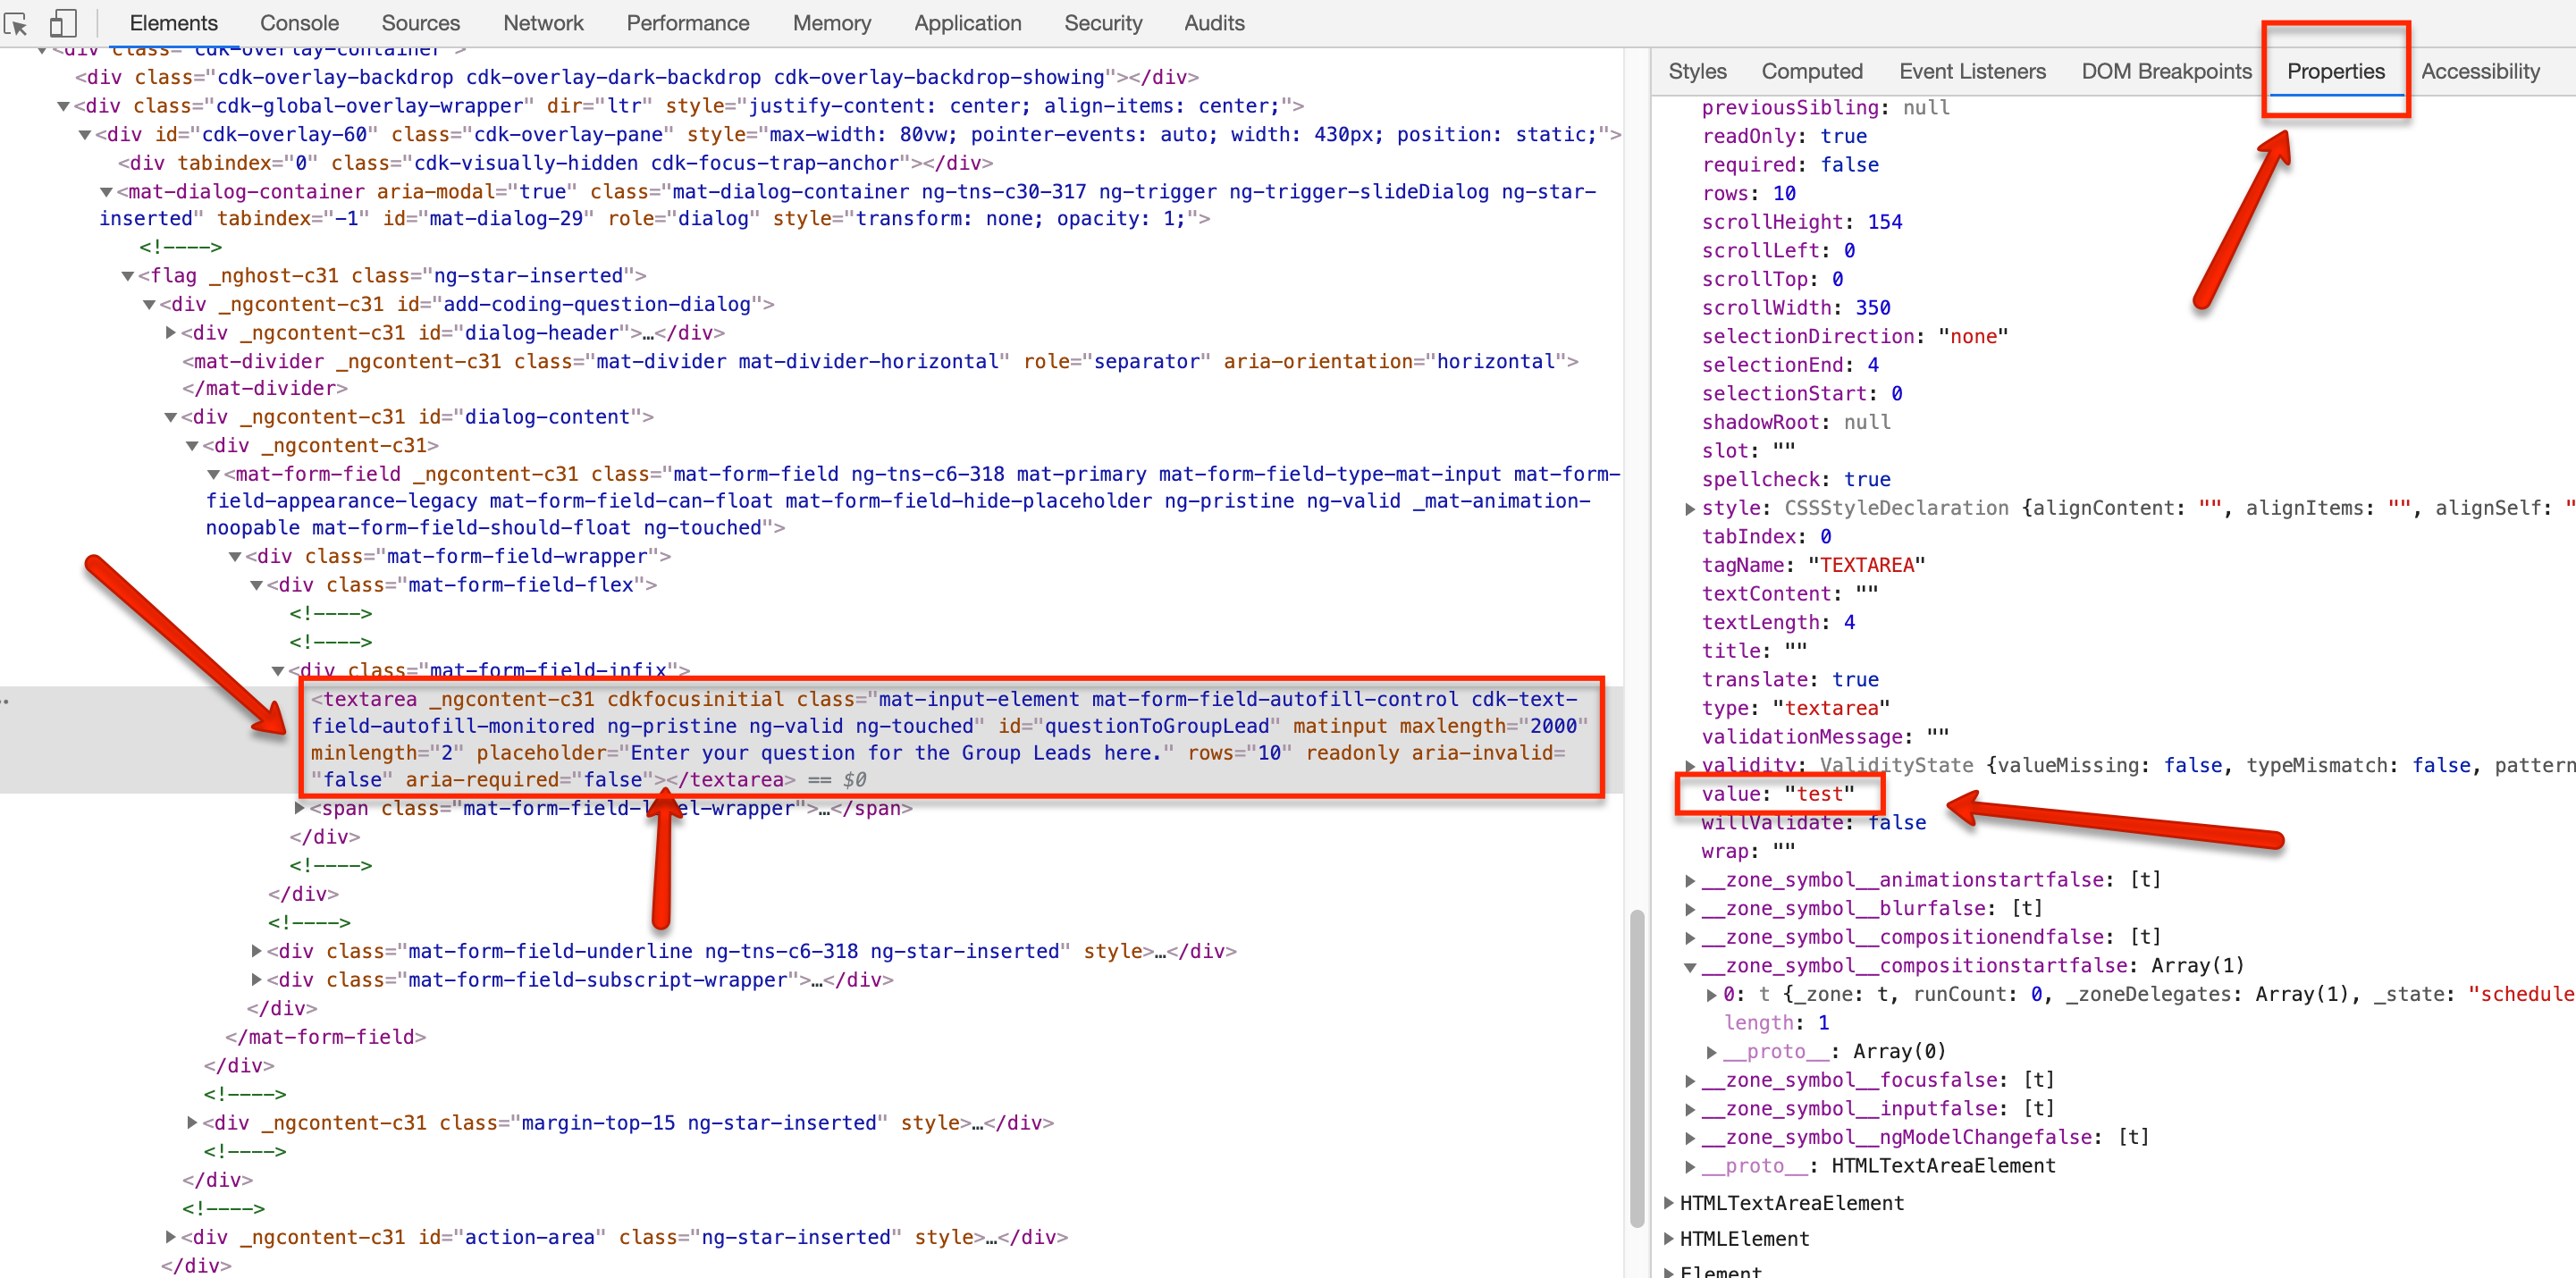
Task: Collapse the mat-dialog-container element node
Action: [108, 191]
